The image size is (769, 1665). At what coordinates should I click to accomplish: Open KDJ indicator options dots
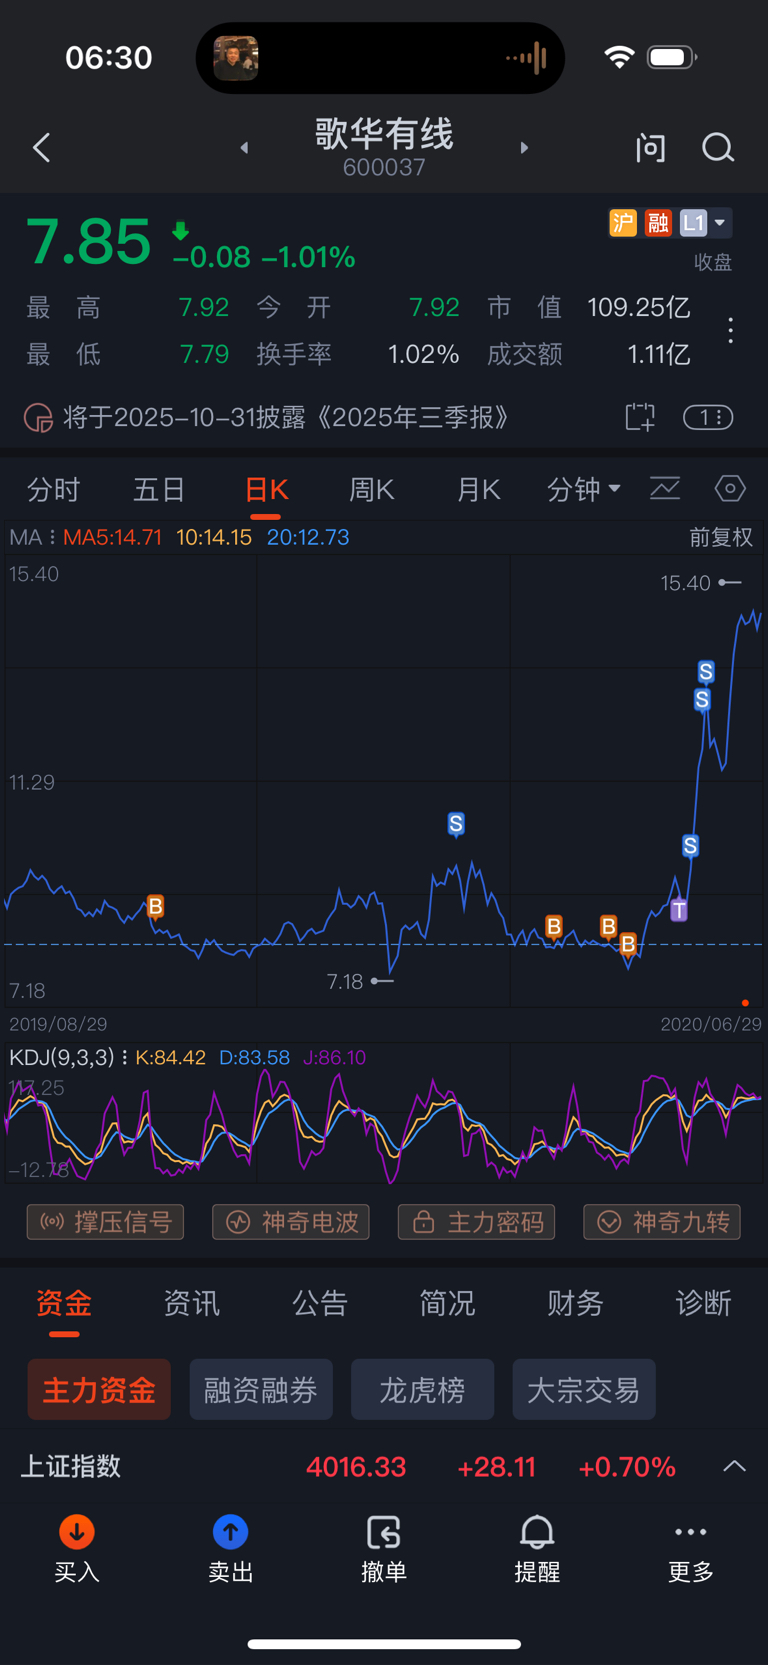coord(124,1058)
